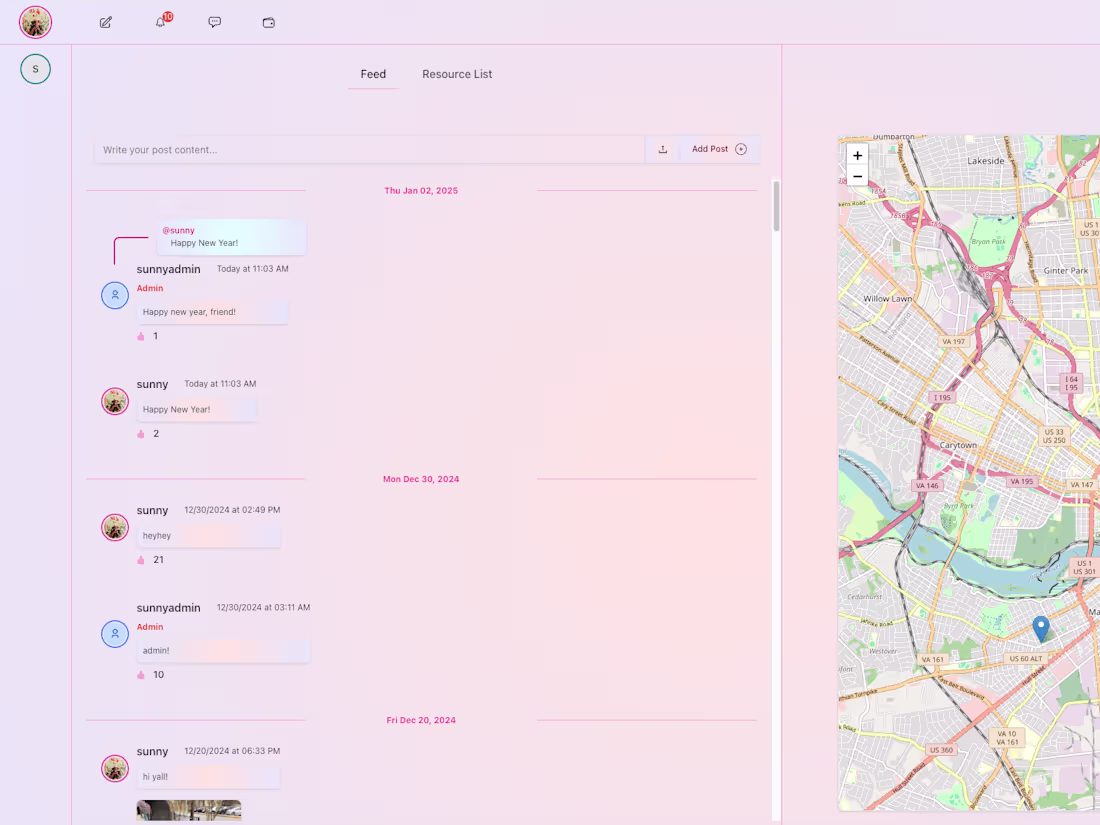1100x825 pixels.
Task: Switch to the Resource List tab
Action: click(457, 74)
